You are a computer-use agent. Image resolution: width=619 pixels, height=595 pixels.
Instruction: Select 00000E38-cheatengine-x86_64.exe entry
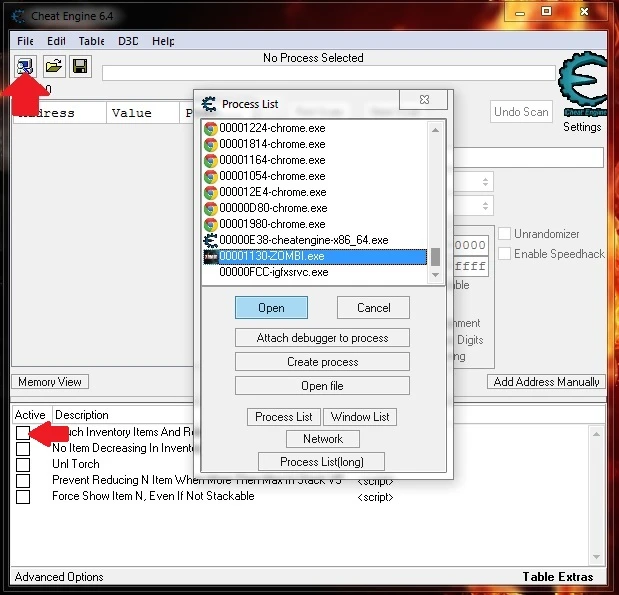(x=315, y=240)
